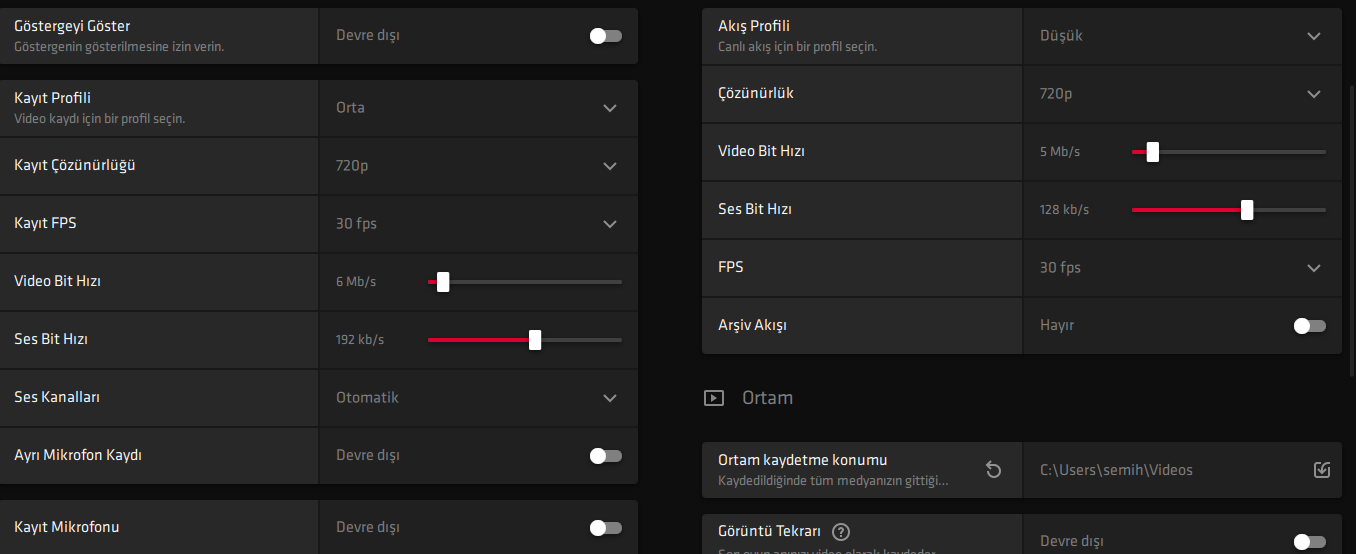The image size is (1356, 554).
Task: Open folder picker for C:\Users\semih\Videos
Action: [1321, 470]
